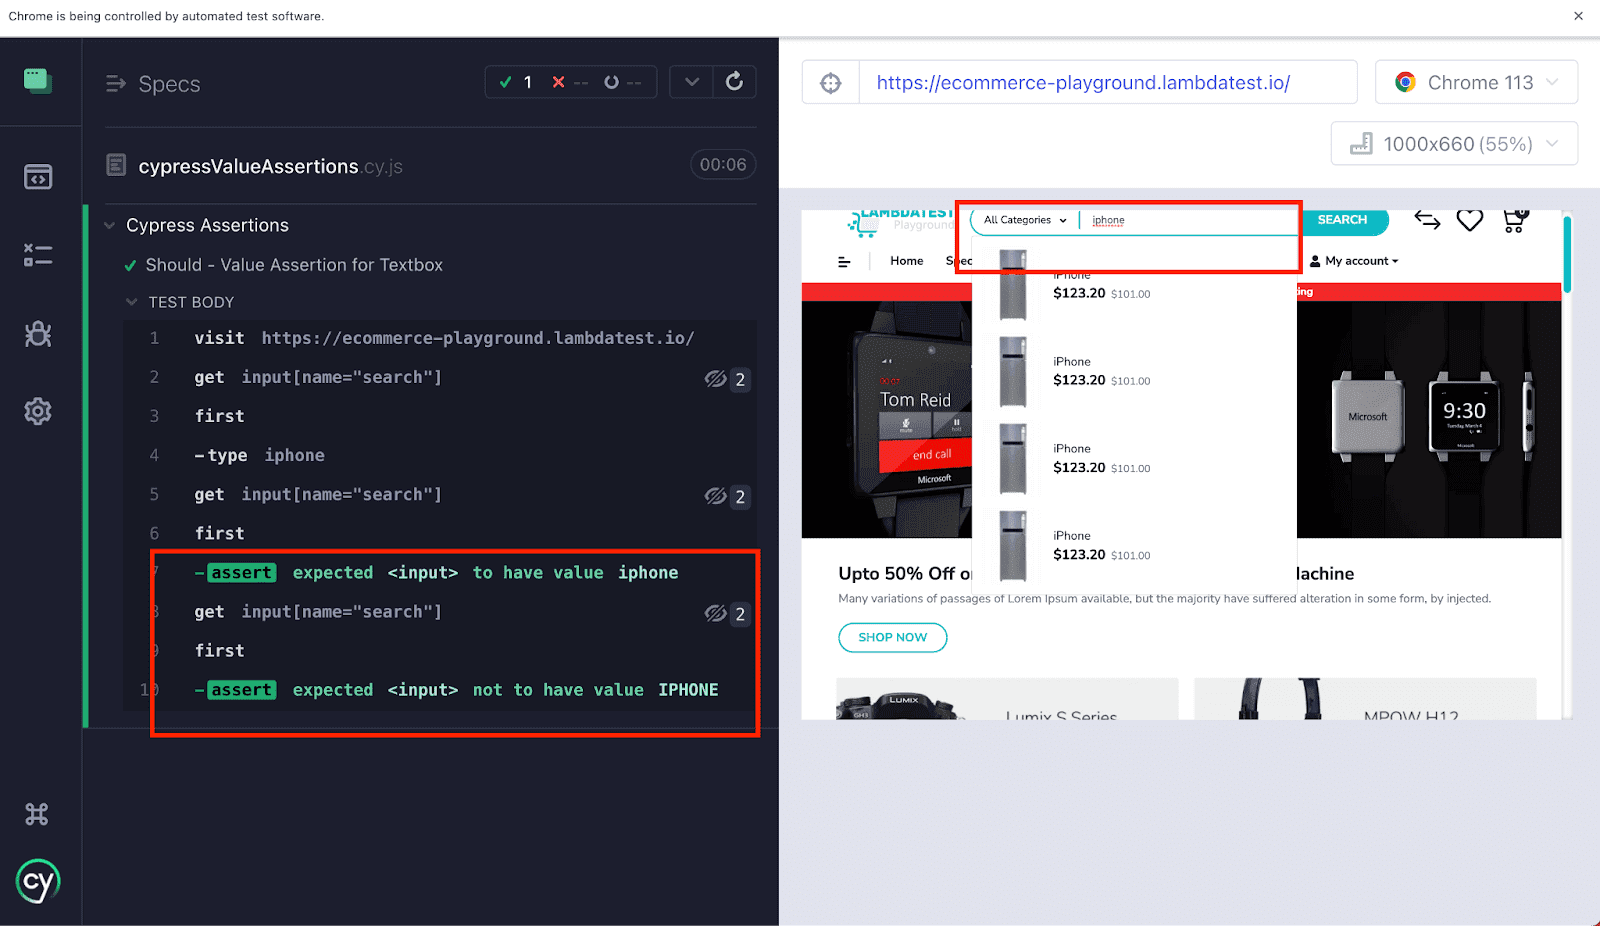
Task: Open Cypress Settings via the gear icon
Action: [x=38, y=411]
